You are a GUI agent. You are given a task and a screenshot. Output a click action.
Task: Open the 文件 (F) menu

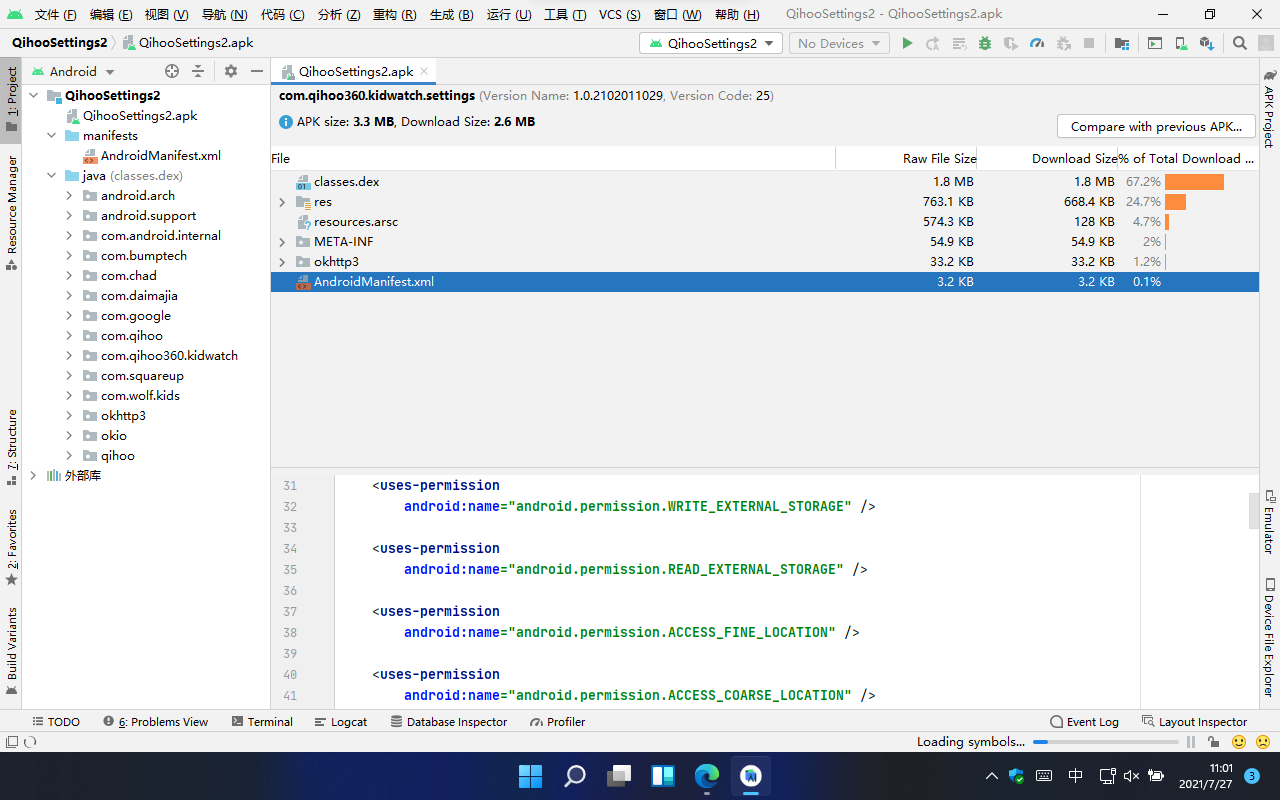click(55, 15)
